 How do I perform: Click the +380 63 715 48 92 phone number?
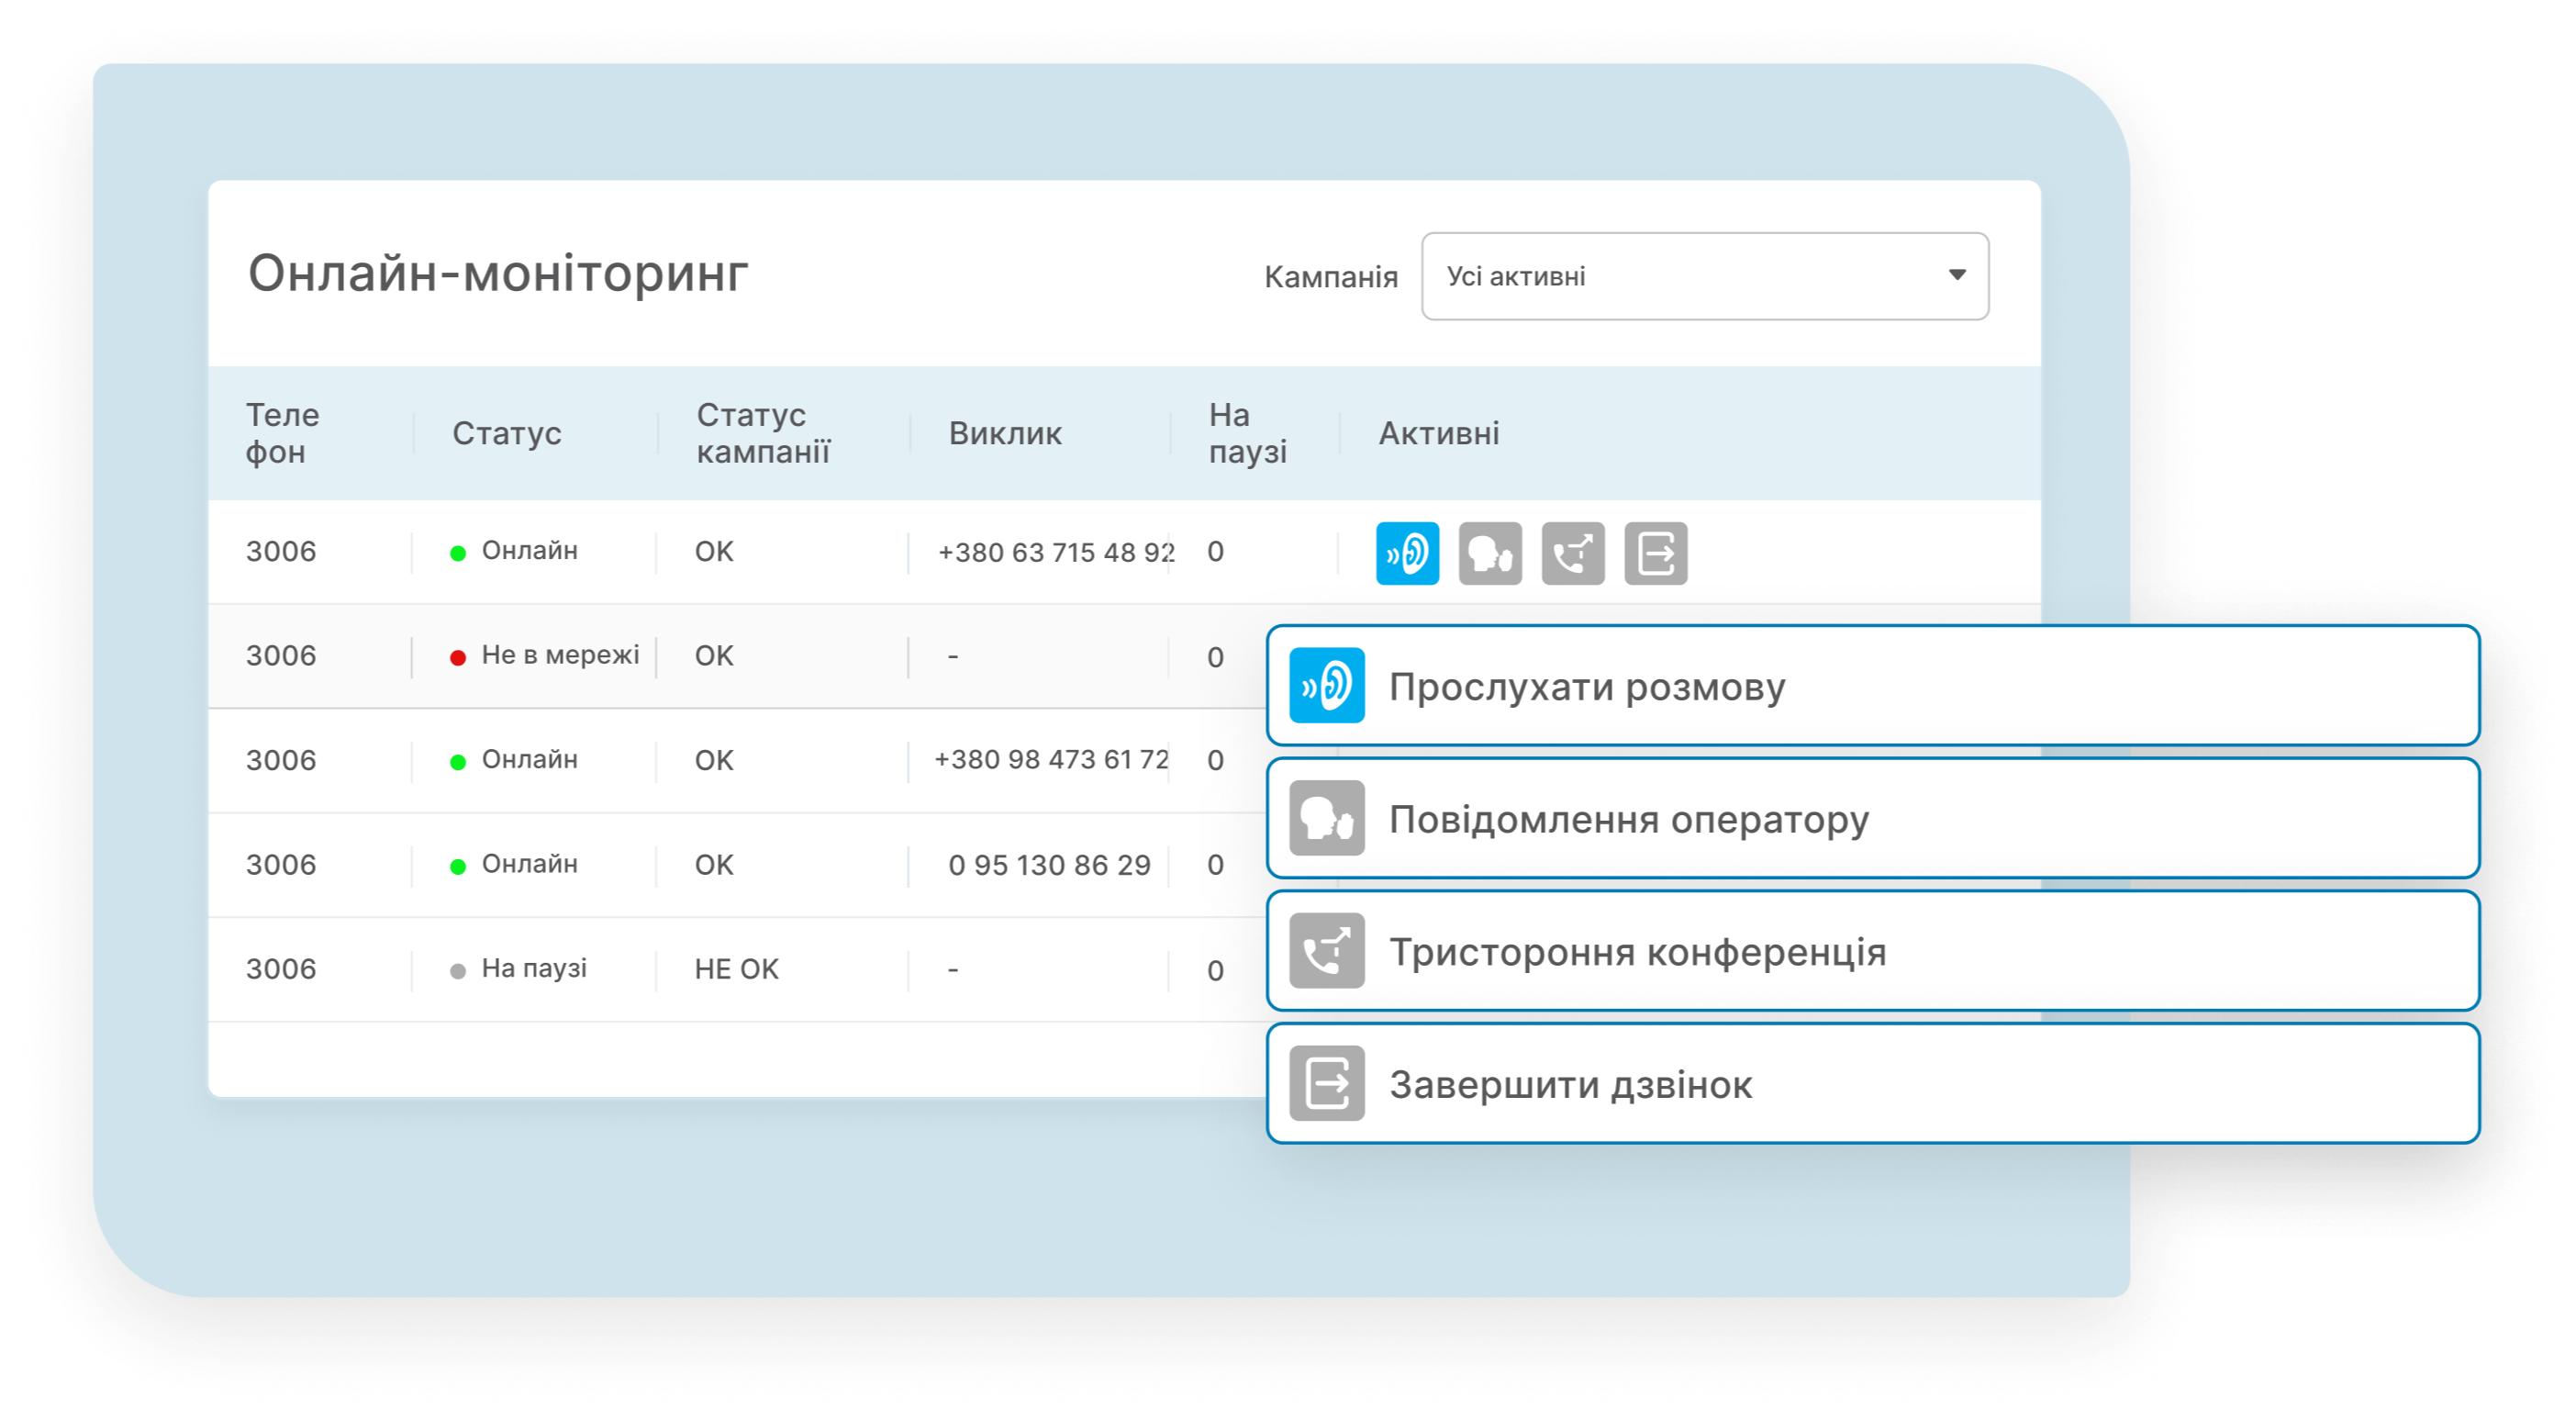point(1055,552)
